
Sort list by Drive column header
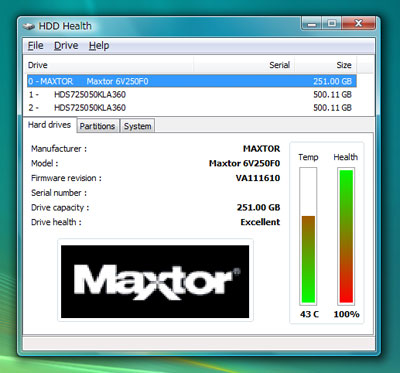(x=110, y=65)
